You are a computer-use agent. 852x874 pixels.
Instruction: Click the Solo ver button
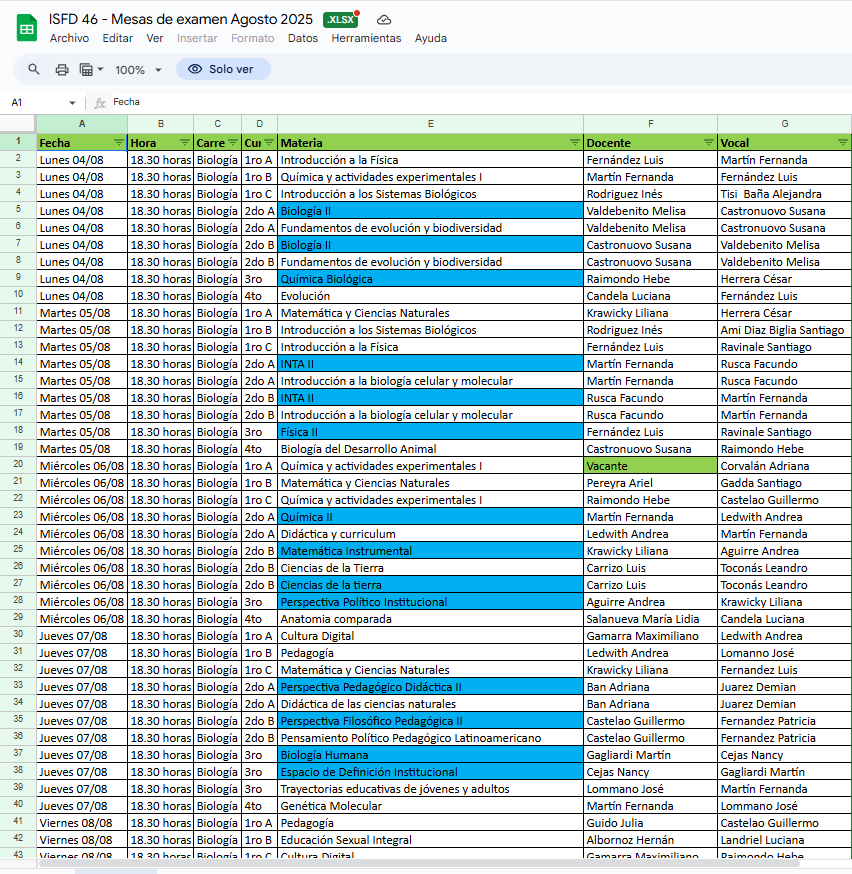[223, 69]
